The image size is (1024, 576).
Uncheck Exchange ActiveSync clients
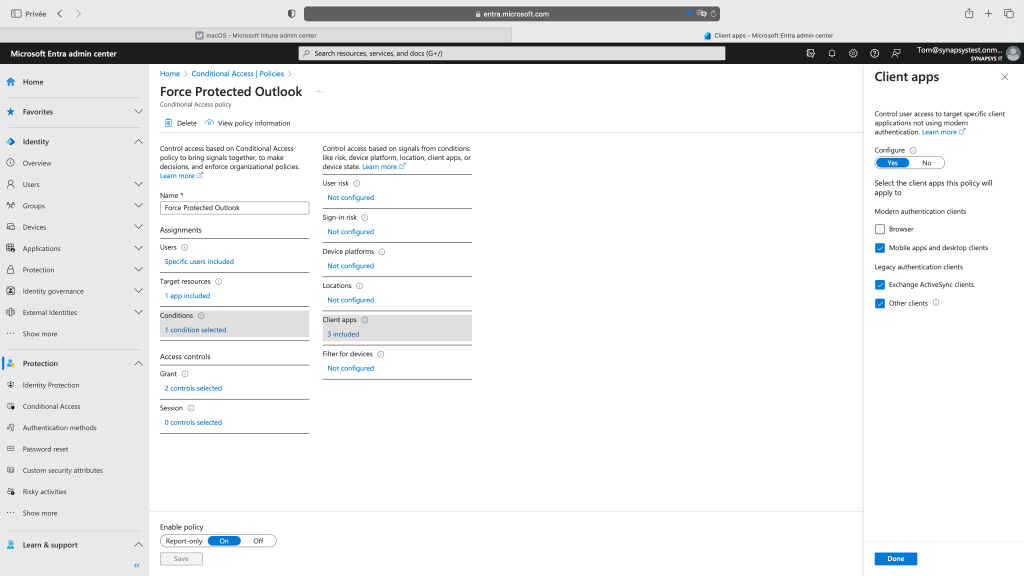coord(880,285)
